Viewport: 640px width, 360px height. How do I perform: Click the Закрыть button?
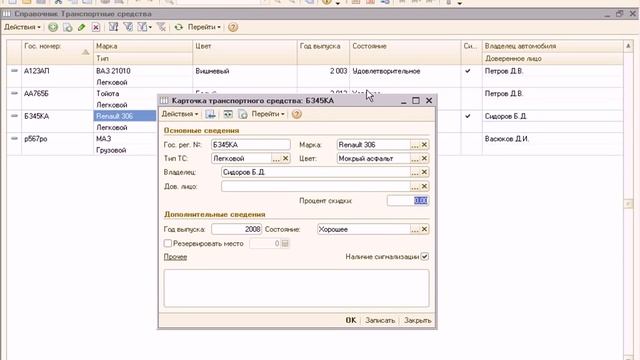tap(418, 320)
